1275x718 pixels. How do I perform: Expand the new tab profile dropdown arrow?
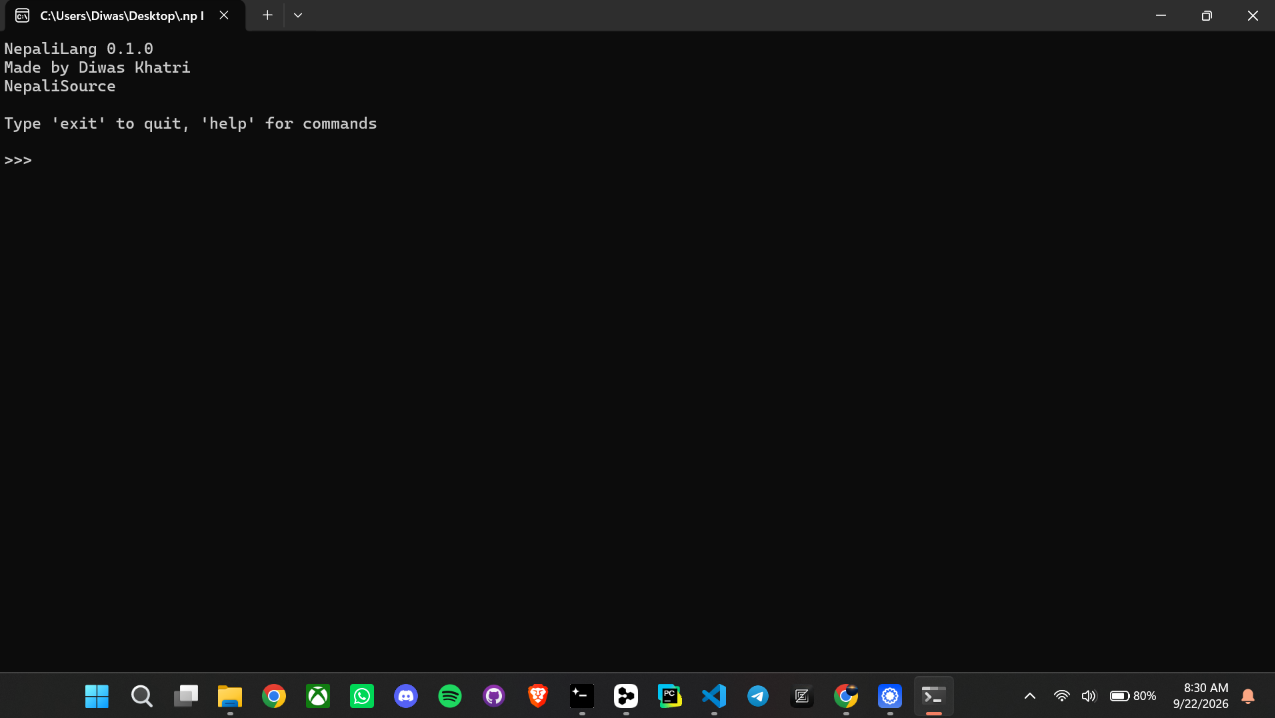(298, 15)
